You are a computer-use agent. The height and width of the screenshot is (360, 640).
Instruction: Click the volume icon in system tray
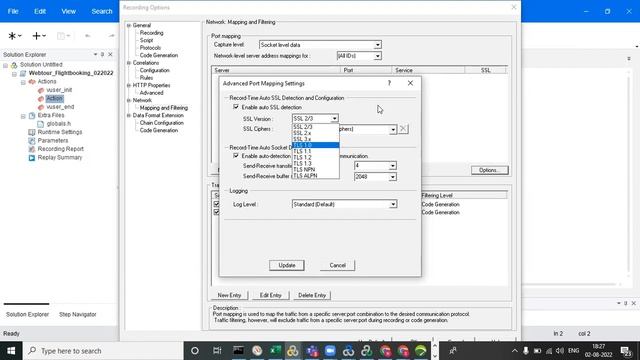tap(560, 351)
